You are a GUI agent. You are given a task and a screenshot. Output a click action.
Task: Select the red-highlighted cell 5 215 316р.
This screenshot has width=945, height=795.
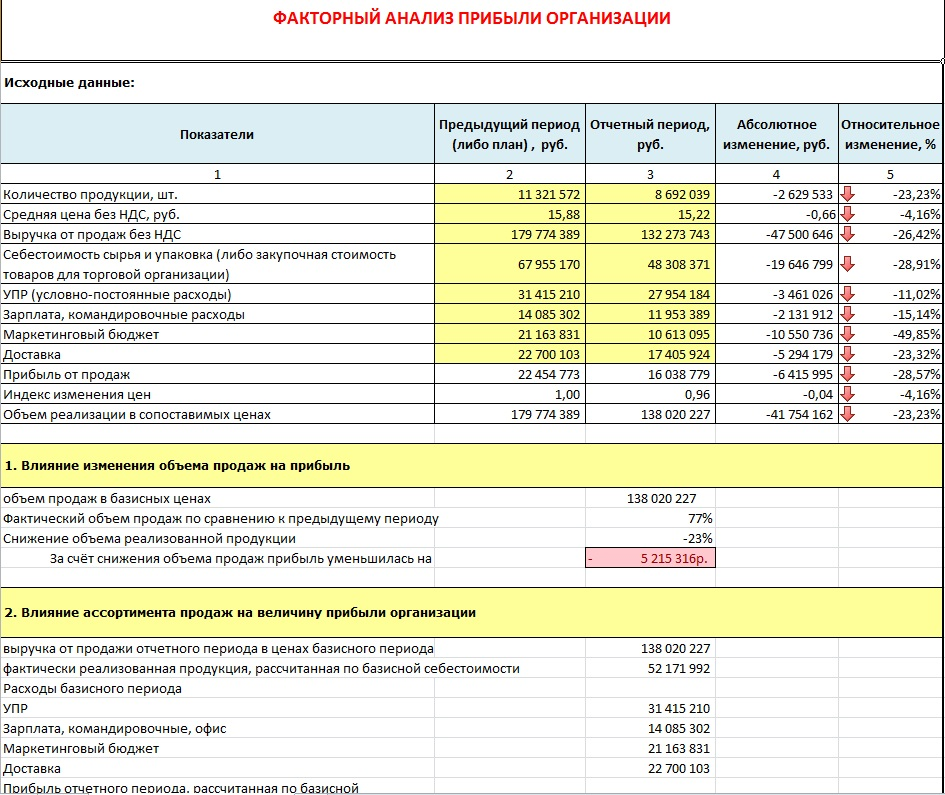[650, 558]
